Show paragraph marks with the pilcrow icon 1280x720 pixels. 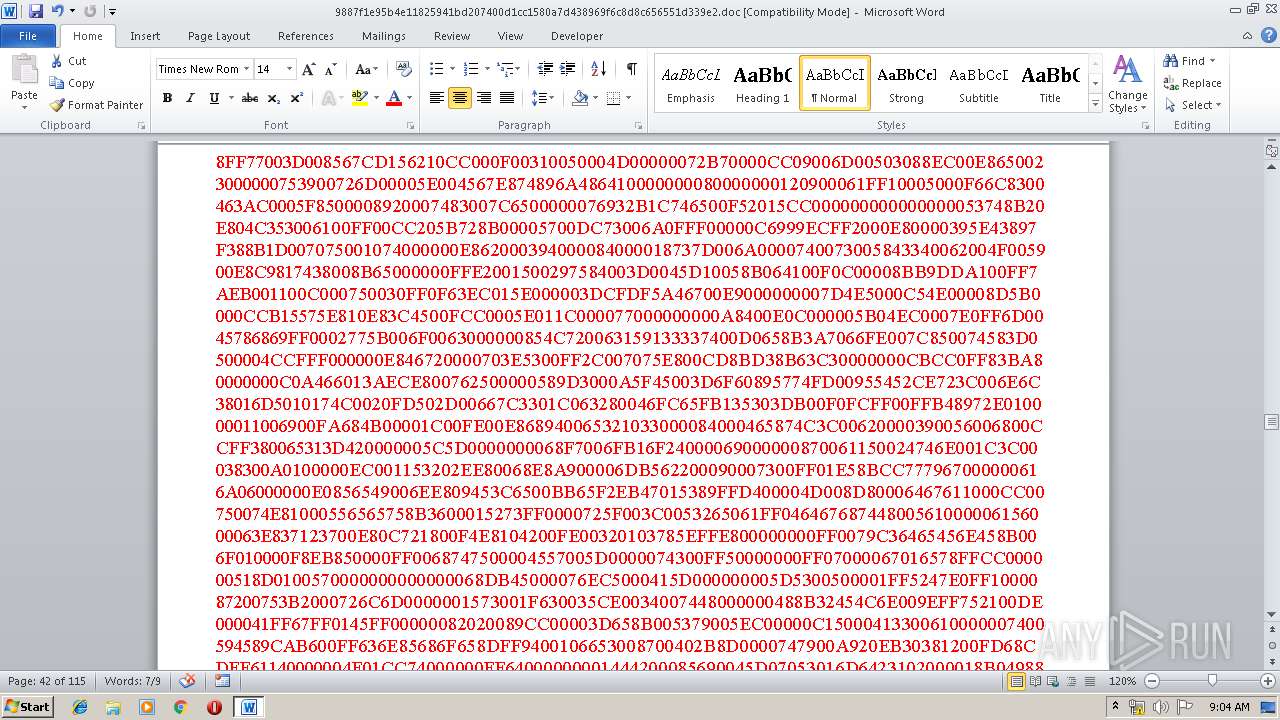pyautogui.click(x=631, y=69)
